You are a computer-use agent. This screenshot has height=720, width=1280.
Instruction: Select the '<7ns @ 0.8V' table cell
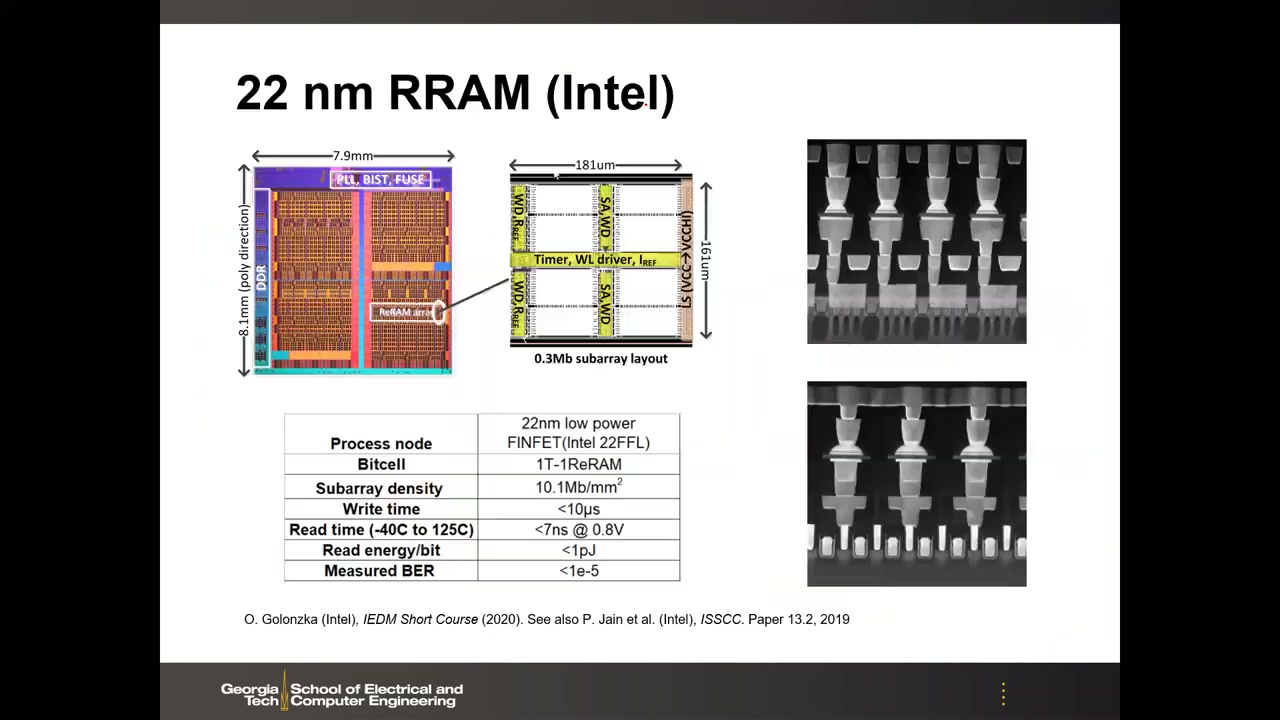tap(579, 529)
